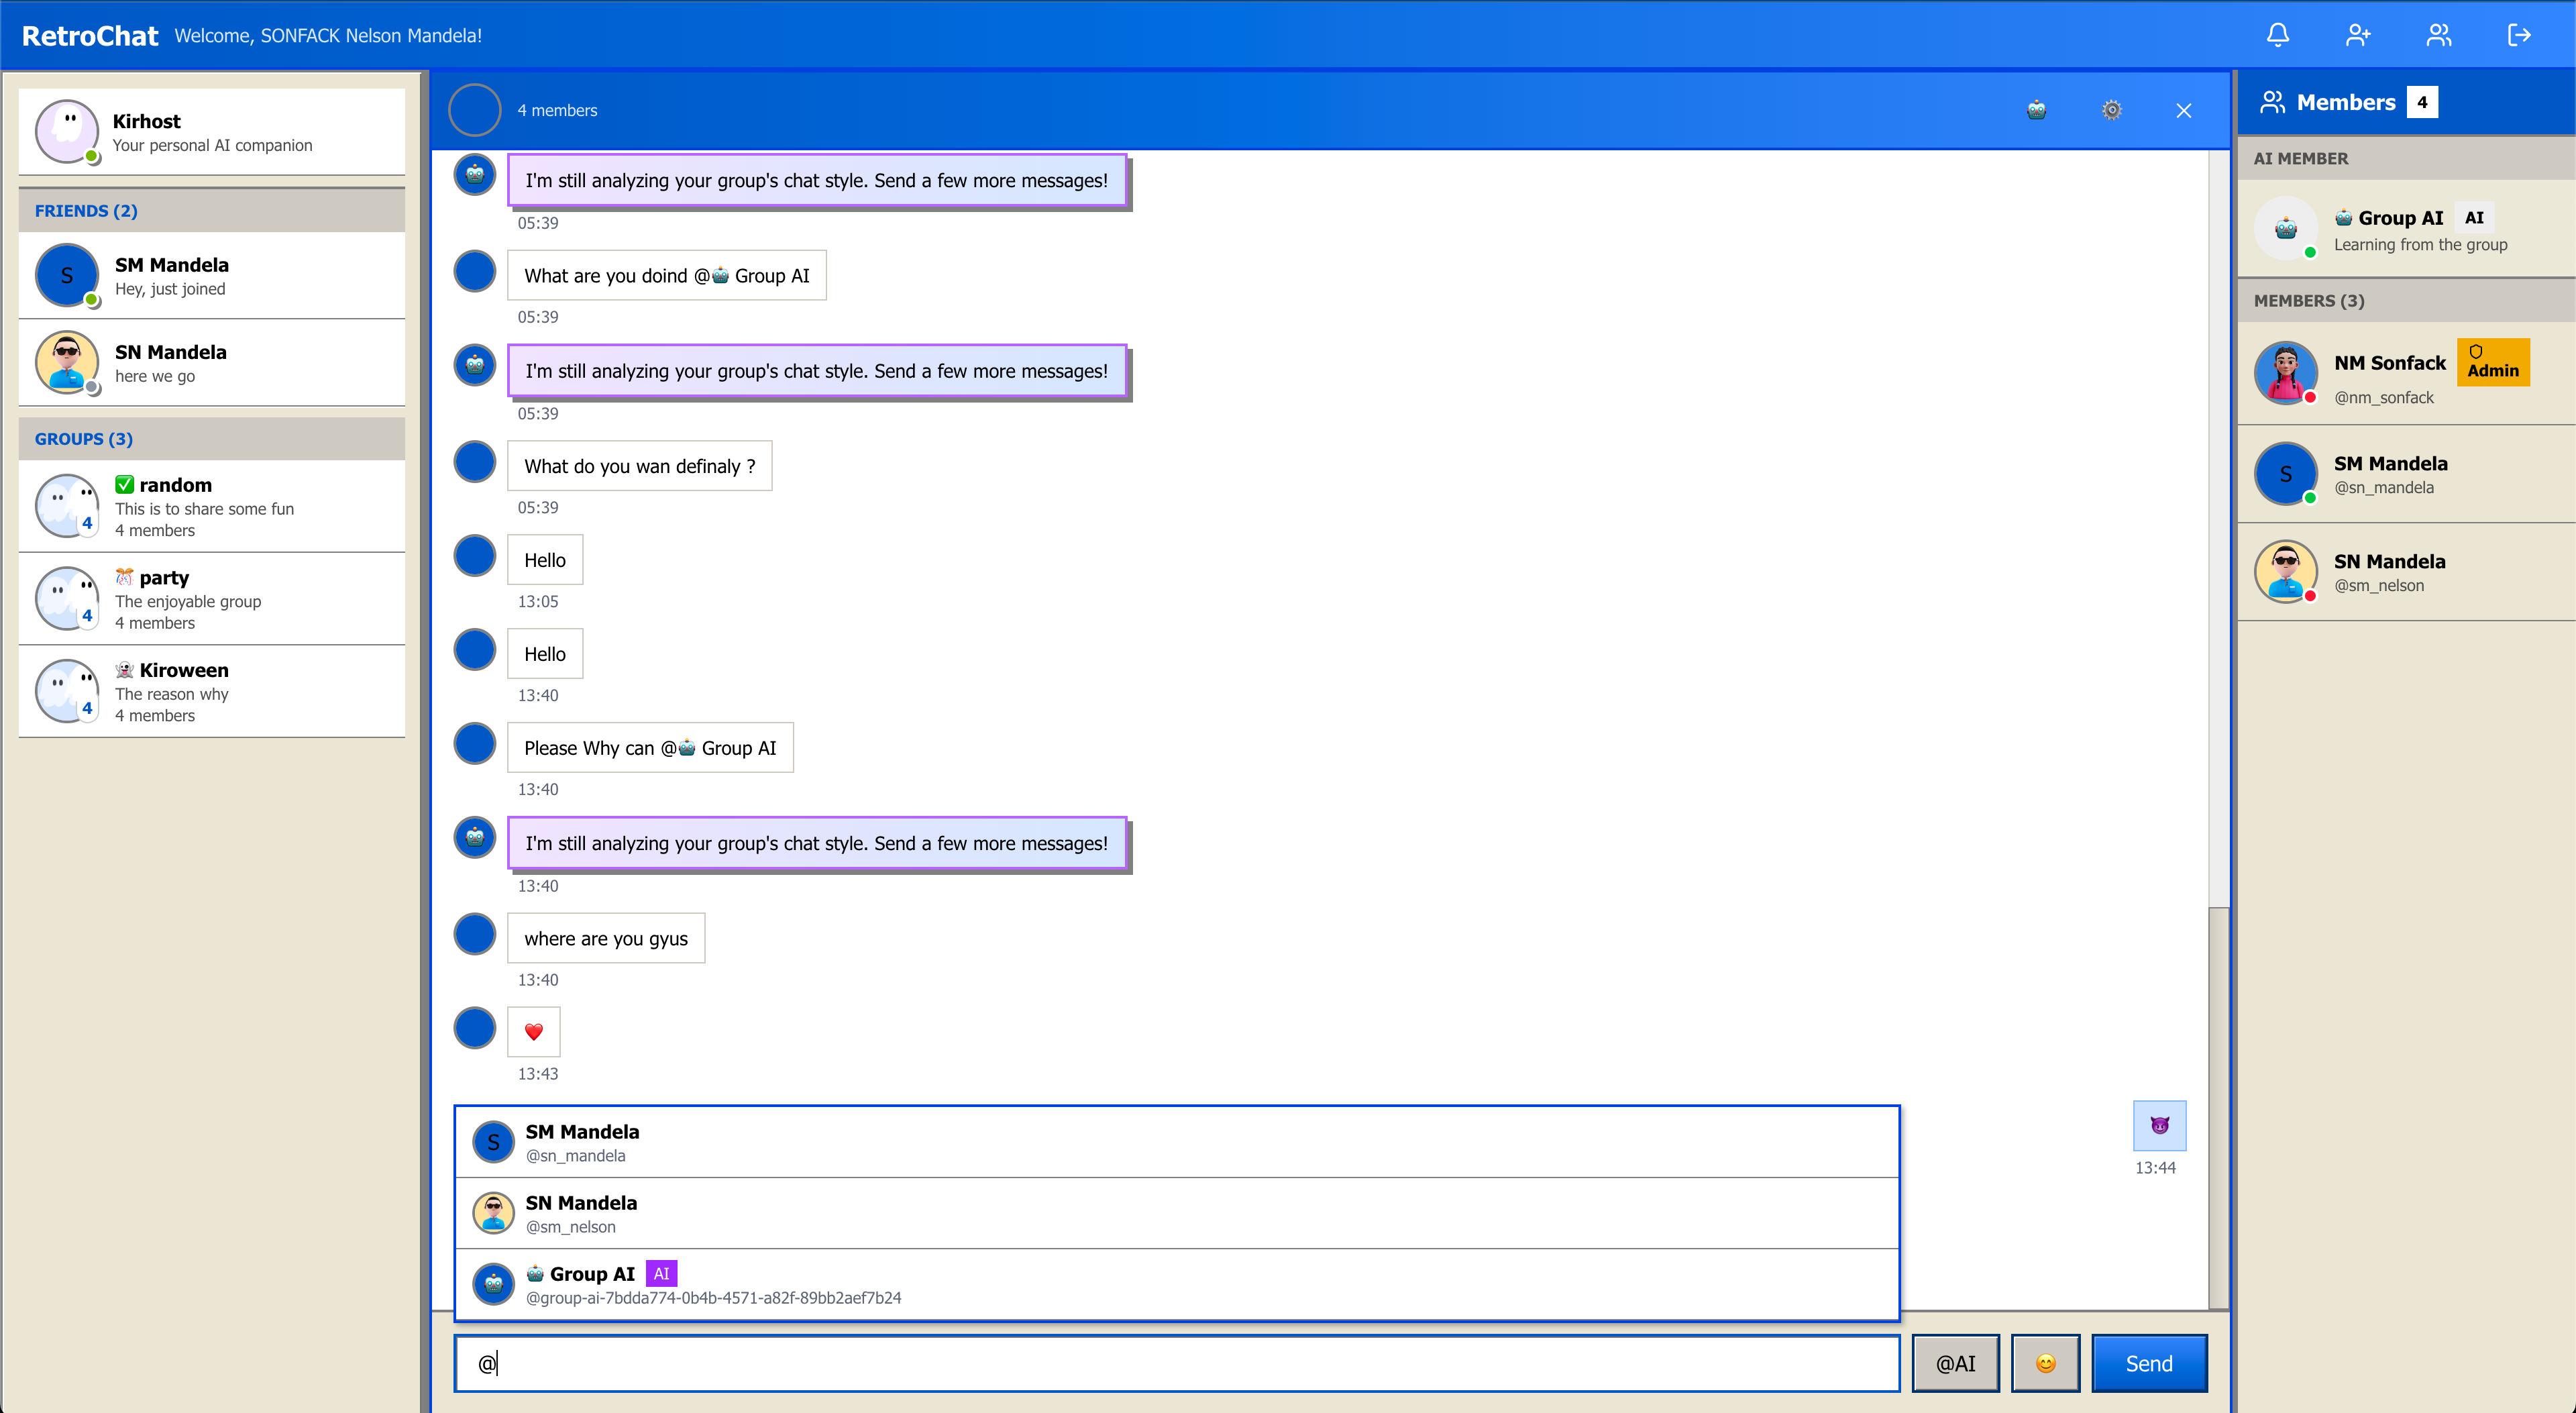2576x1413 pixels.
Task: Open the groups people icon
Action: pos(2438,35)
